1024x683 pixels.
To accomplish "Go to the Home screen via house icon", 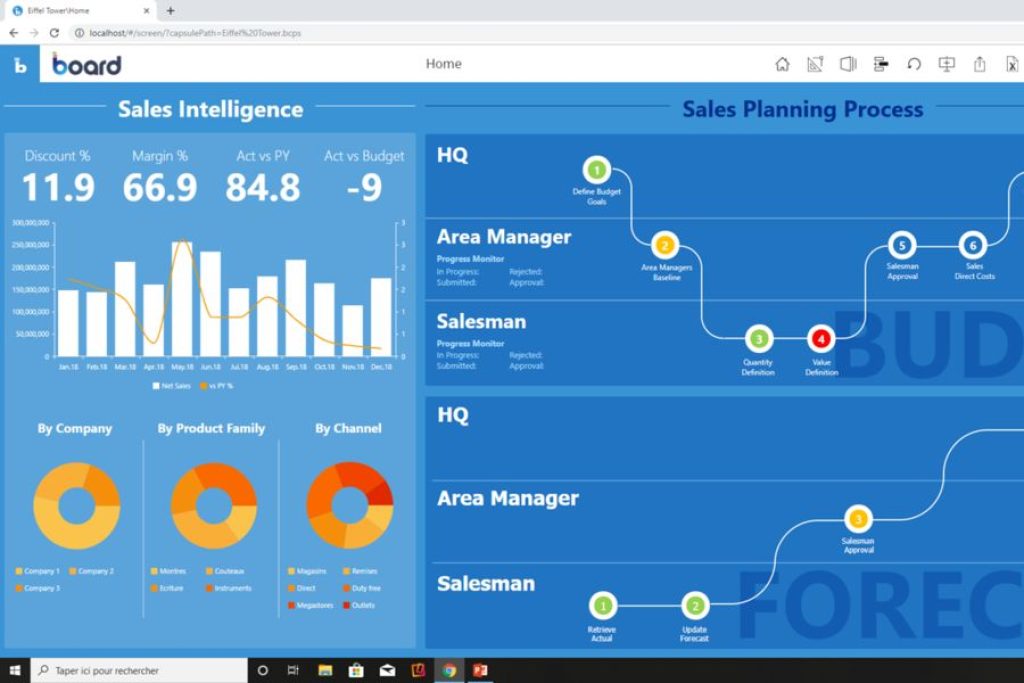I will tap(782, 64).
